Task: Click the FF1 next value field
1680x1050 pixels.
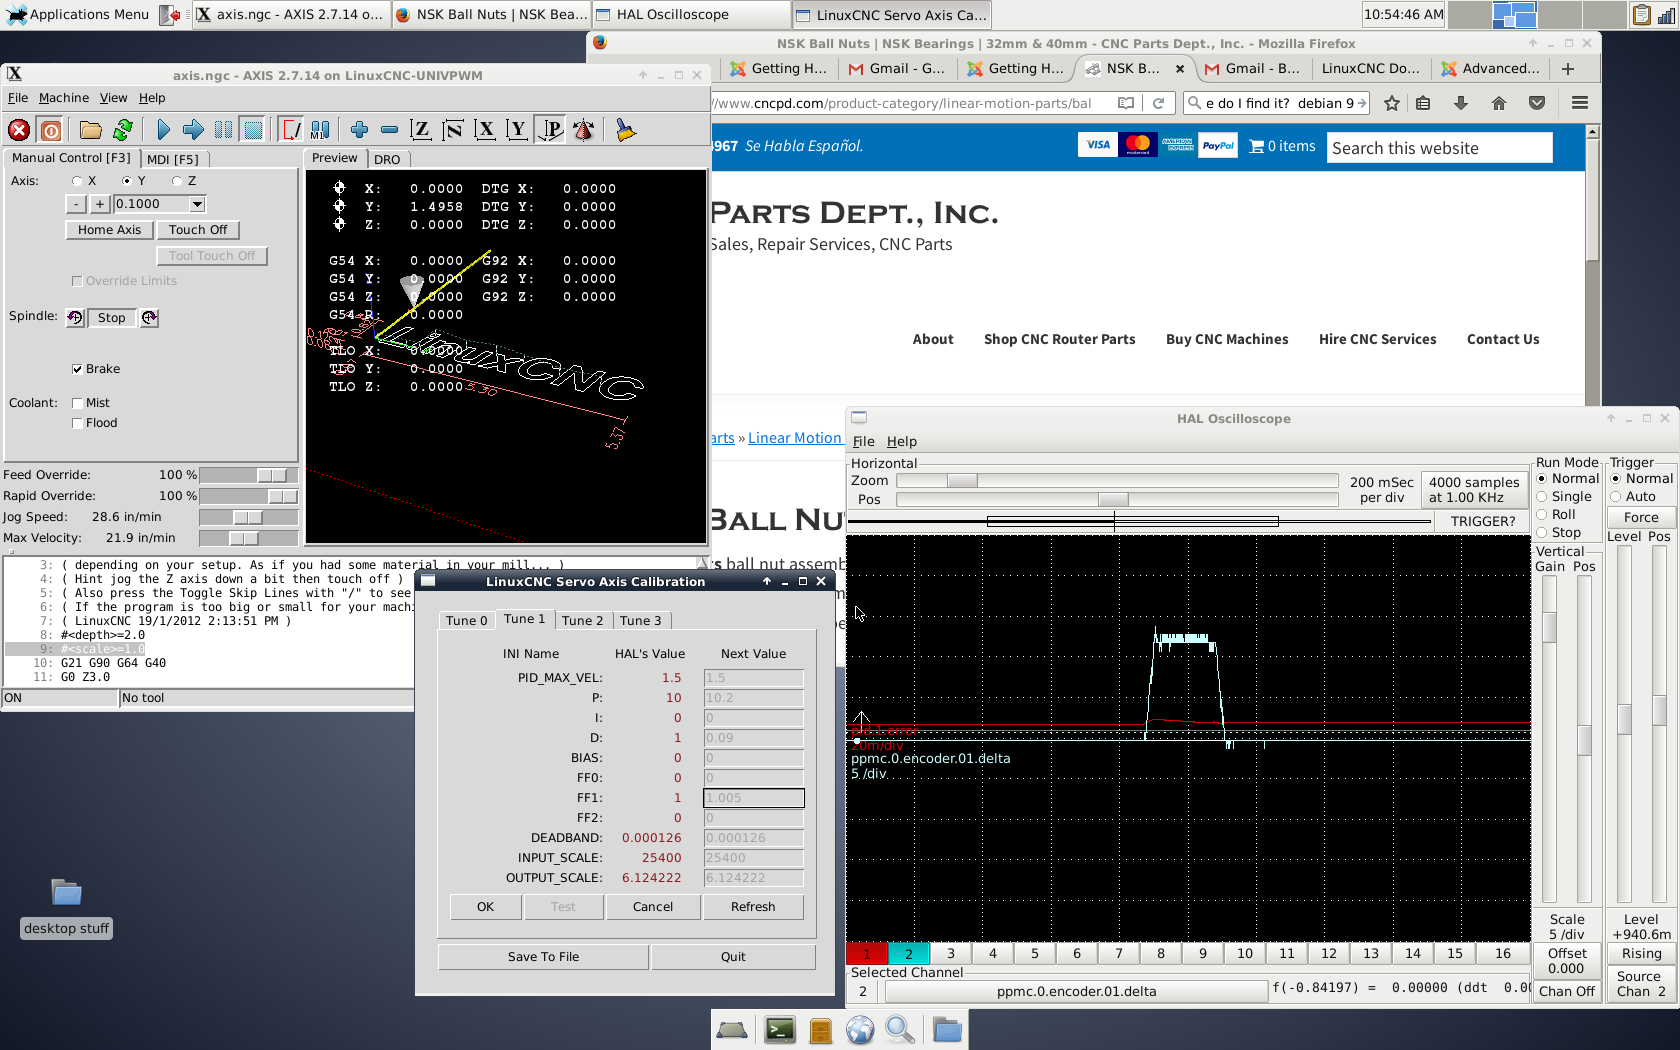Action: (x=754, y=798)
